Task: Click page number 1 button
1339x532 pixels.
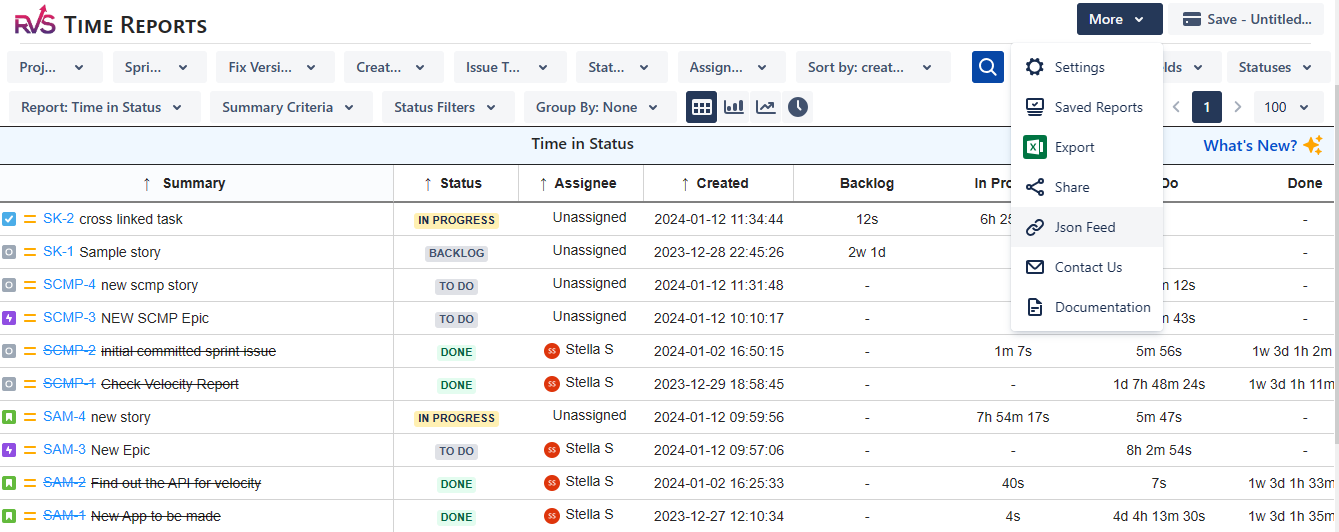Action: (x=1207, y=107)
